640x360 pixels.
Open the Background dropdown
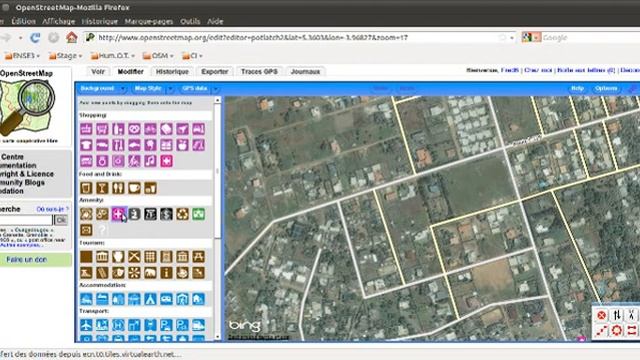102,89
